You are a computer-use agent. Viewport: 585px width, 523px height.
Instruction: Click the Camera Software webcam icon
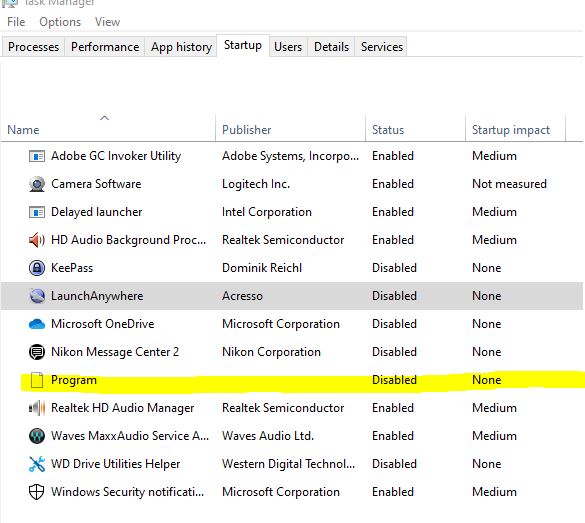[37, 184]
